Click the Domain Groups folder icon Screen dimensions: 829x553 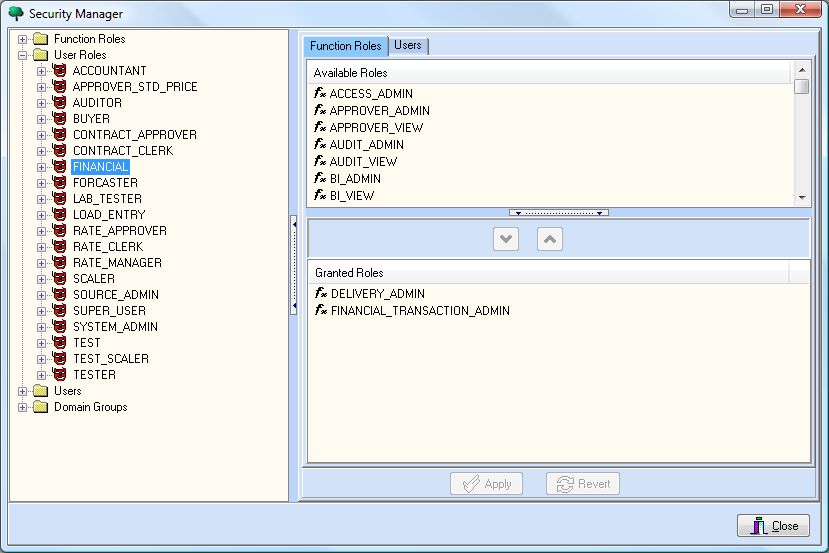tap(40, 407)
